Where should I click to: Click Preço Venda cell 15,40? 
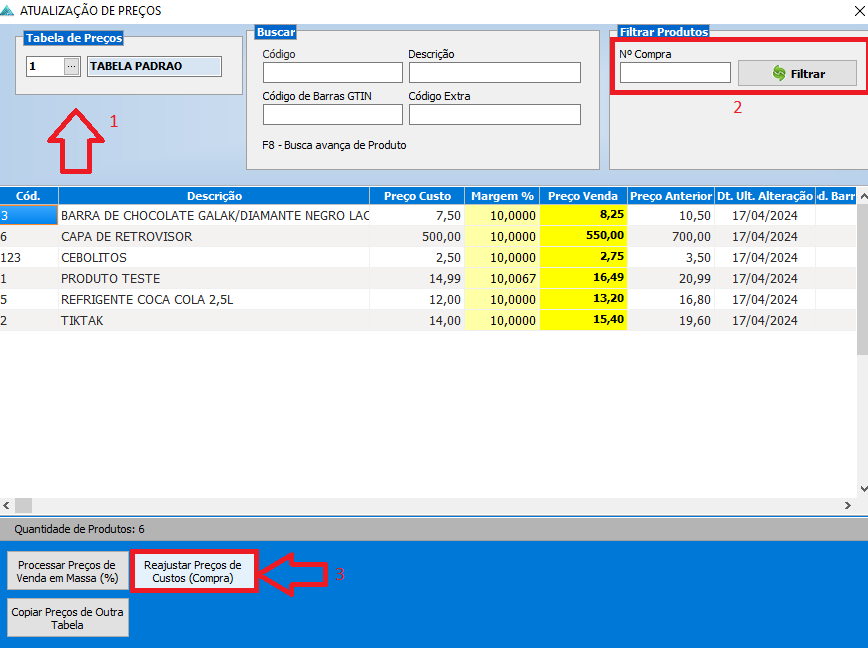[583, 320]
